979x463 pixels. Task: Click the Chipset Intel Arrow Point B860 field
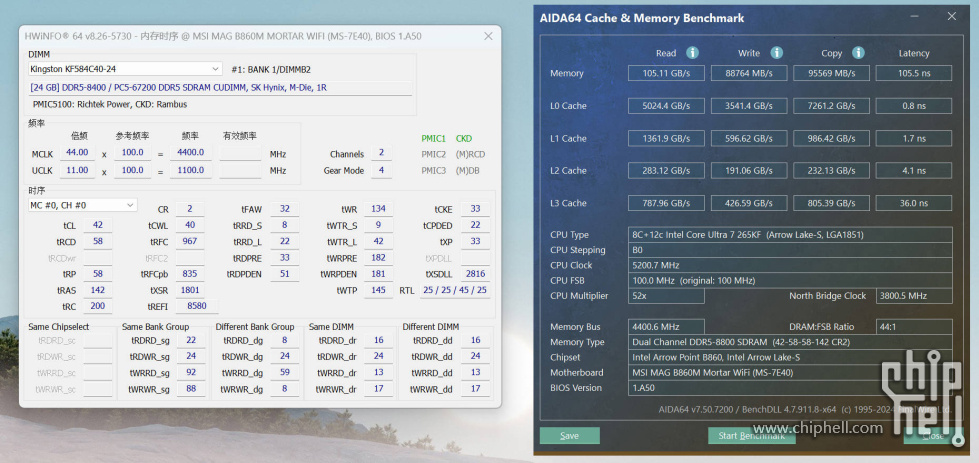click(x=790, y=357)
